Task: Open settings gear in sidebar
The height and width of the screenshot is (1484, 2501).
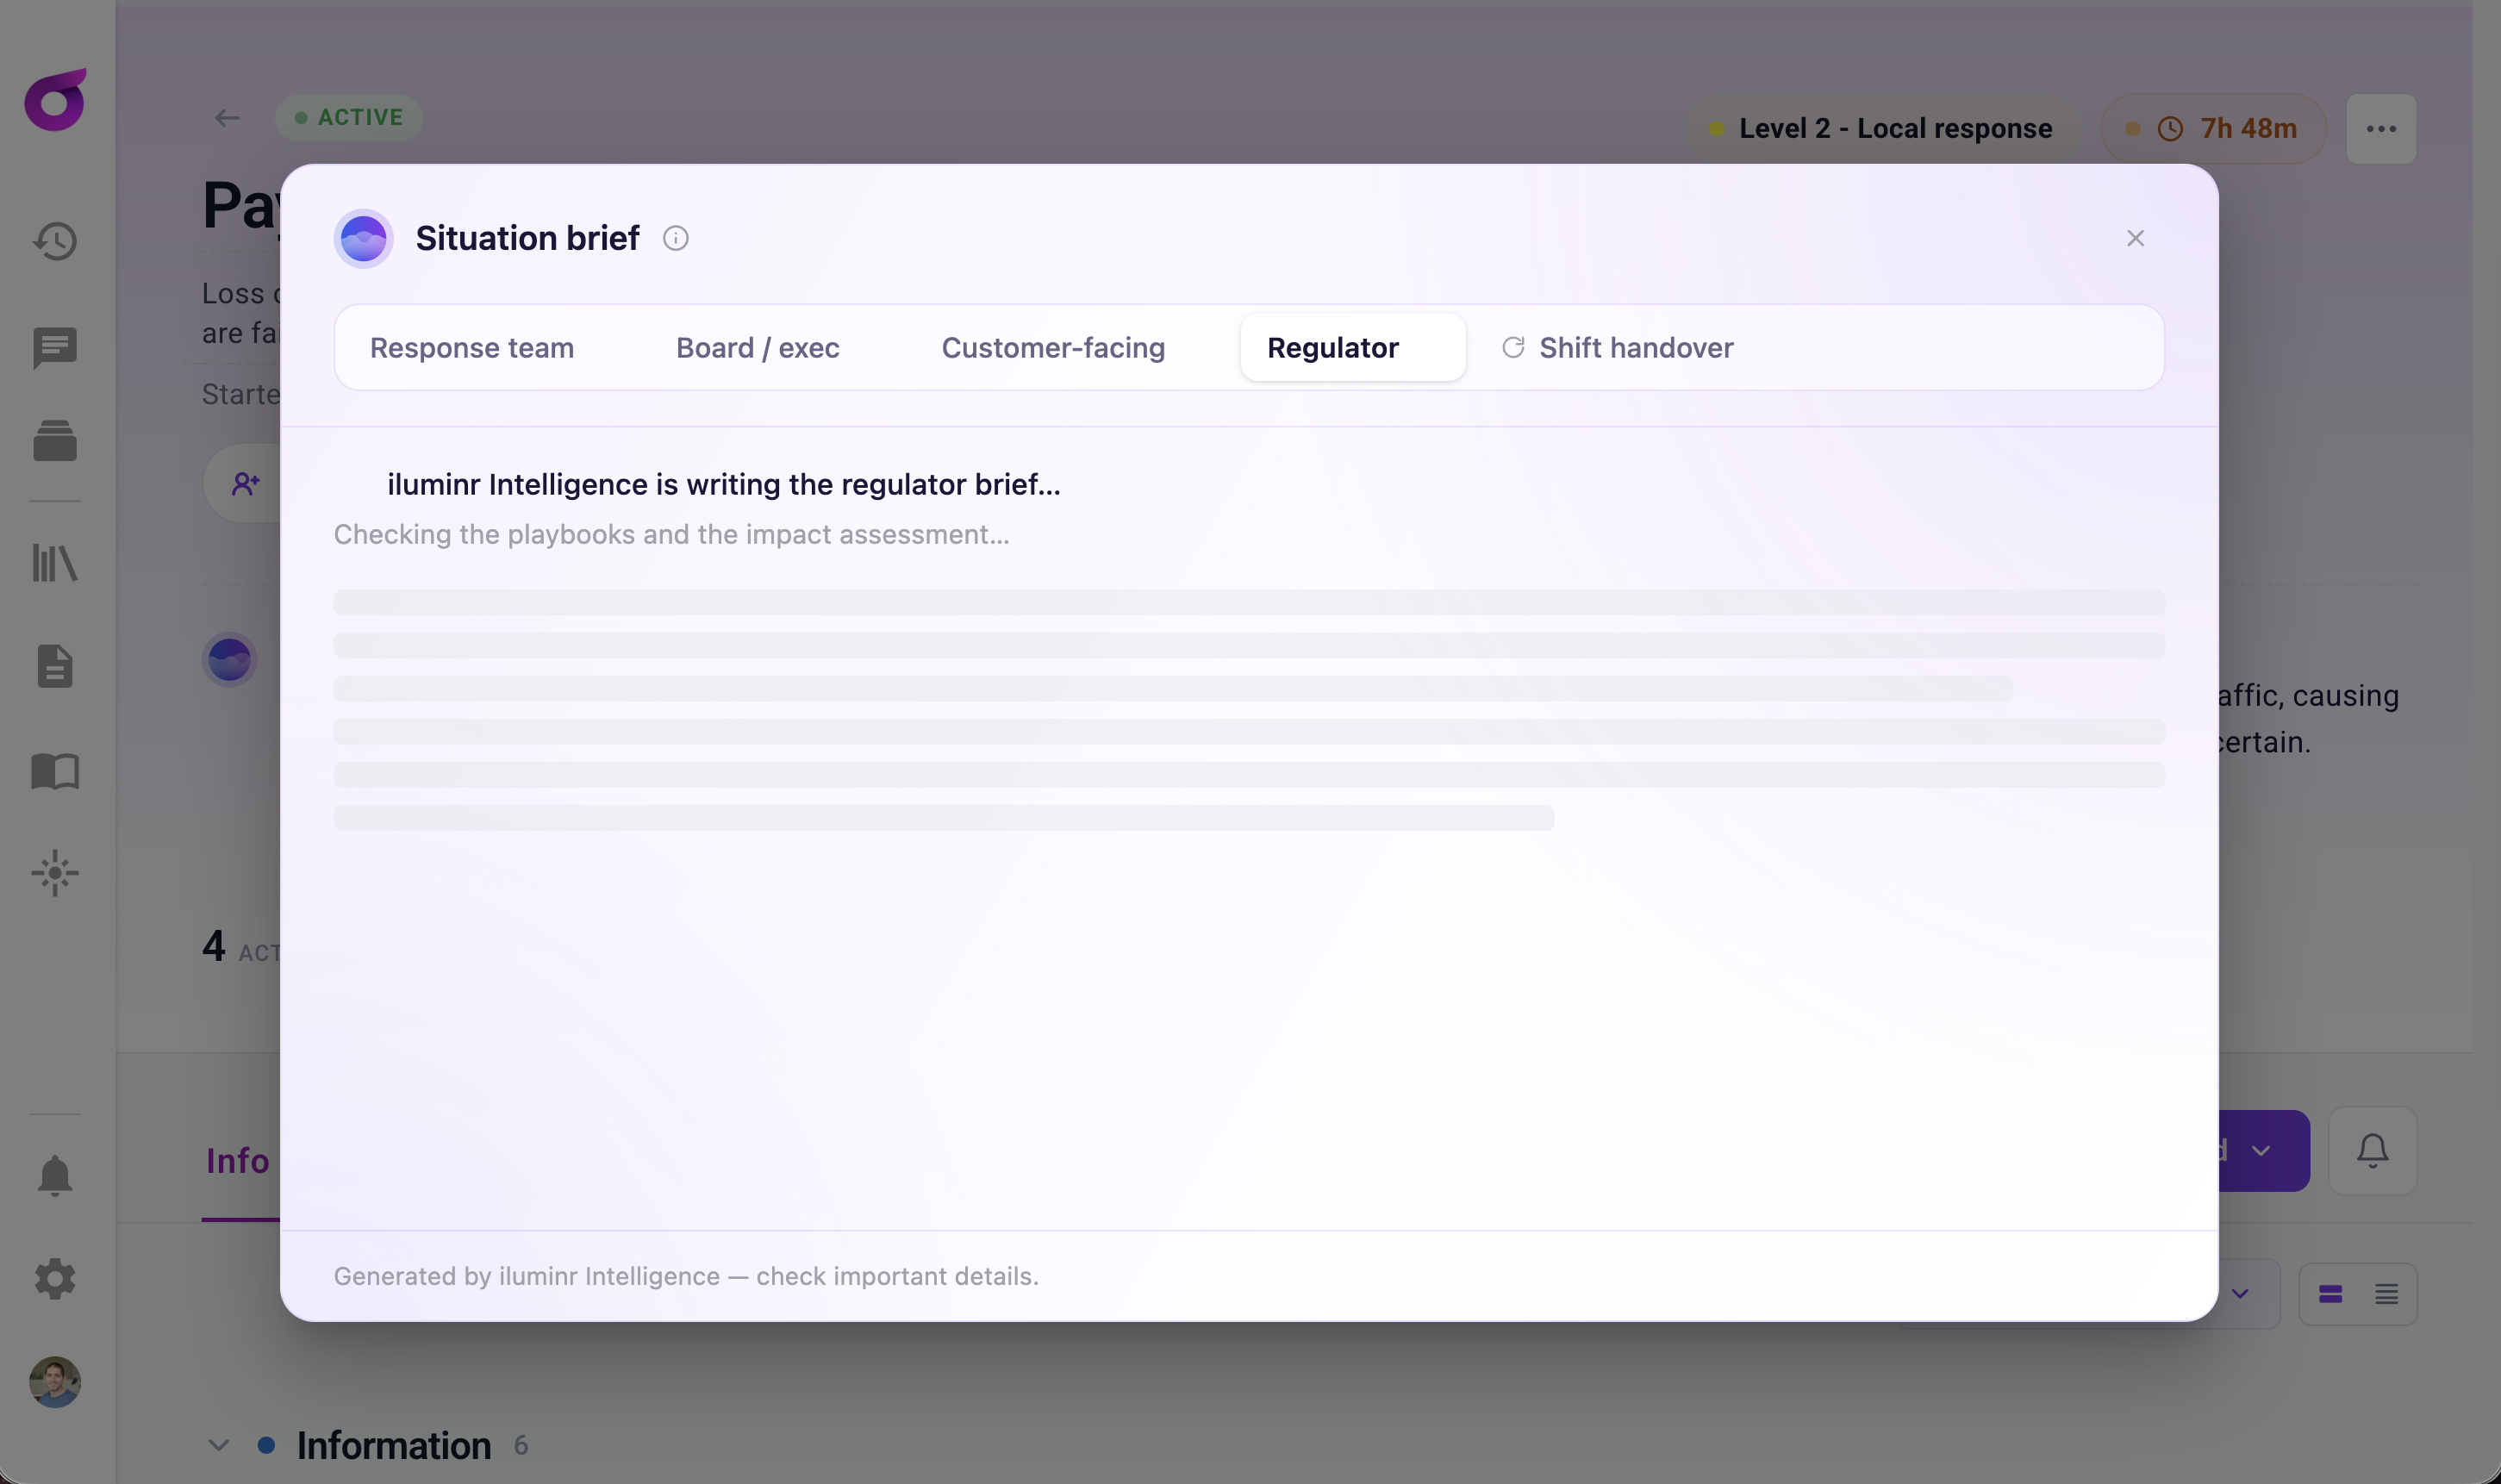Action: [x=55, y=1279]
